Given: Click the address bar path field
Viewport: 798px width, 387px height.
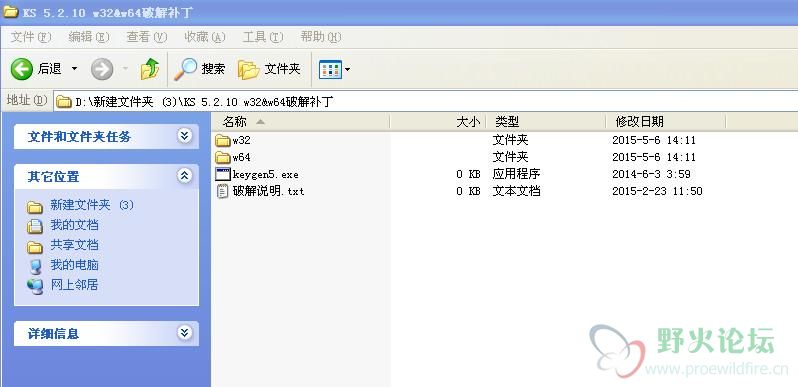Looking at the screenshot, I should click(x=426, y=101).
